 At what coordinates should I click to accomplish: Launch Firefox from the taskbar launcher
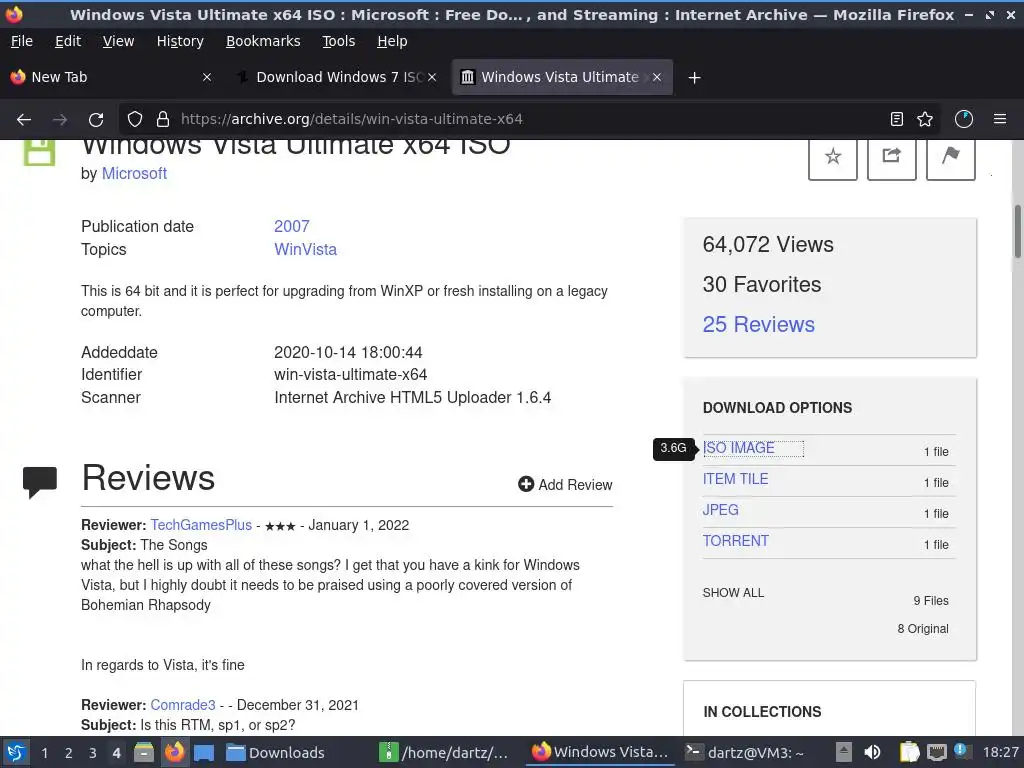coord(174,752)
